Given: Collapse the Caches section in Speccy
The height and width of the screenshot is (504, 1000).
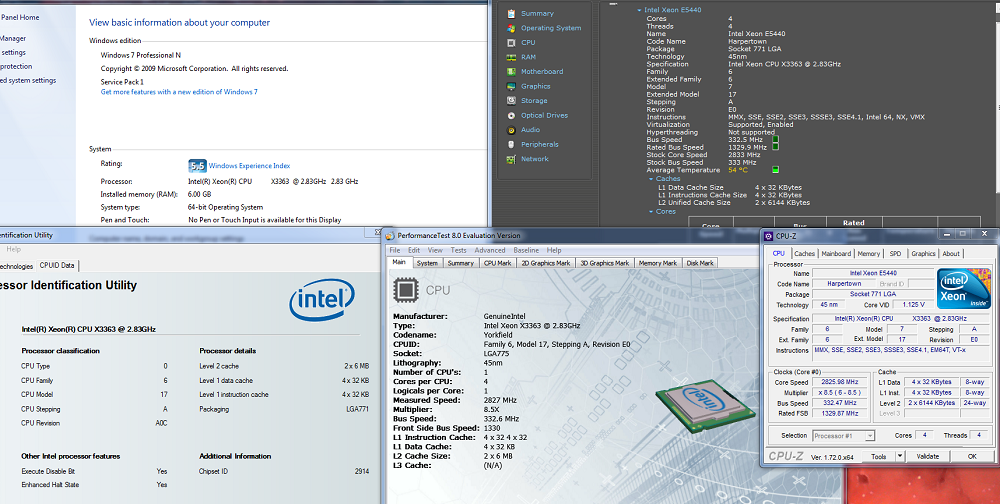Looking at the screenshot, I should 651,179.
